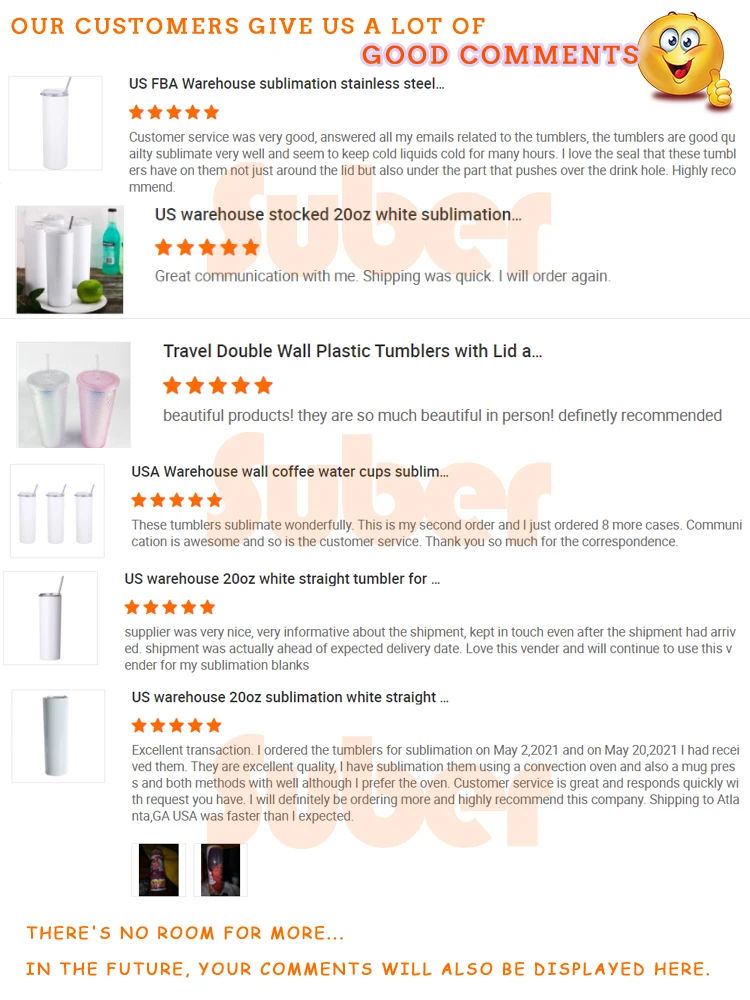Select the tumbler without straw thumbnail
Screen dimensions: 750x1000
tap(58, 736)
